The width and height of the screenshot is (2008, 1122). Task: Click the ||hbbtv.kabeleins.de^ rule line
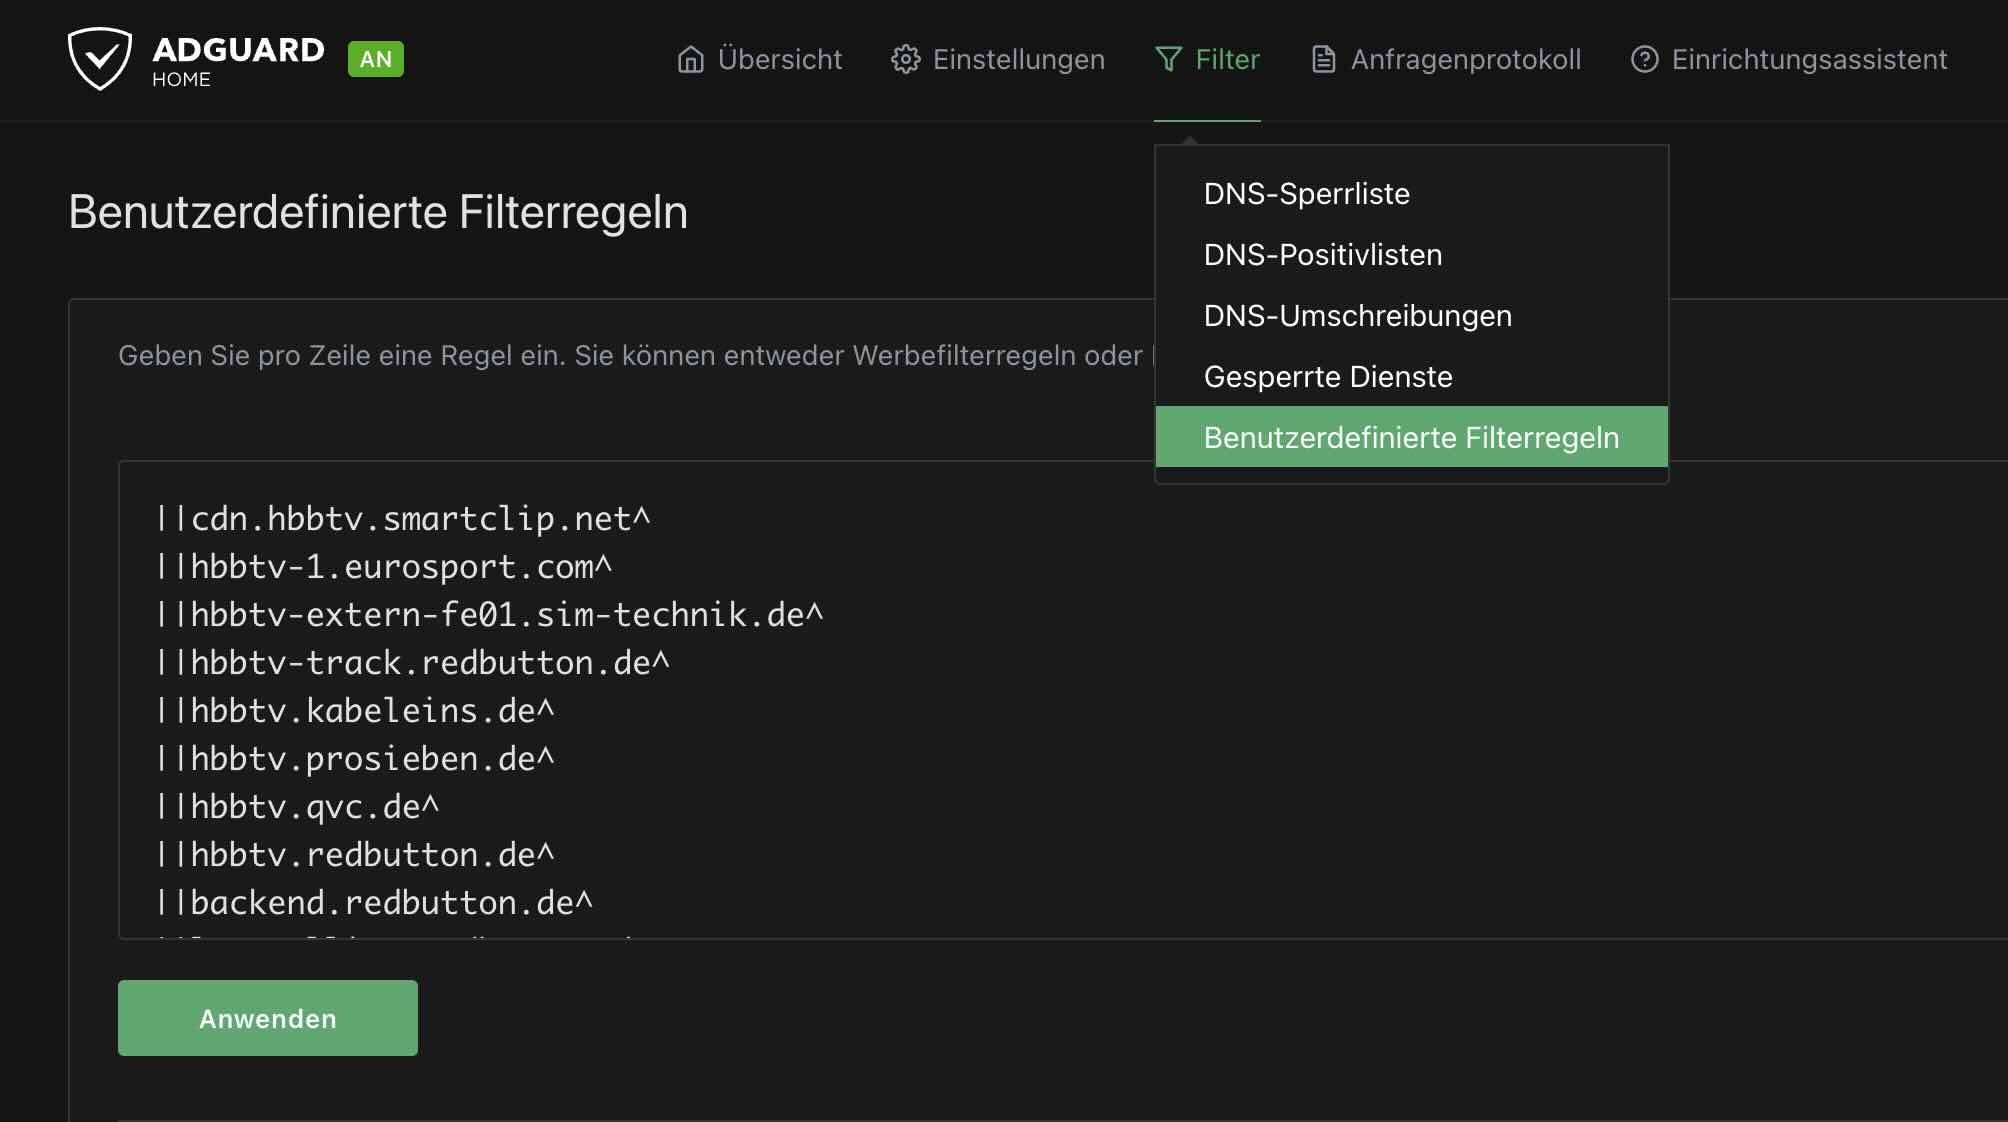[x=355, y=710]
